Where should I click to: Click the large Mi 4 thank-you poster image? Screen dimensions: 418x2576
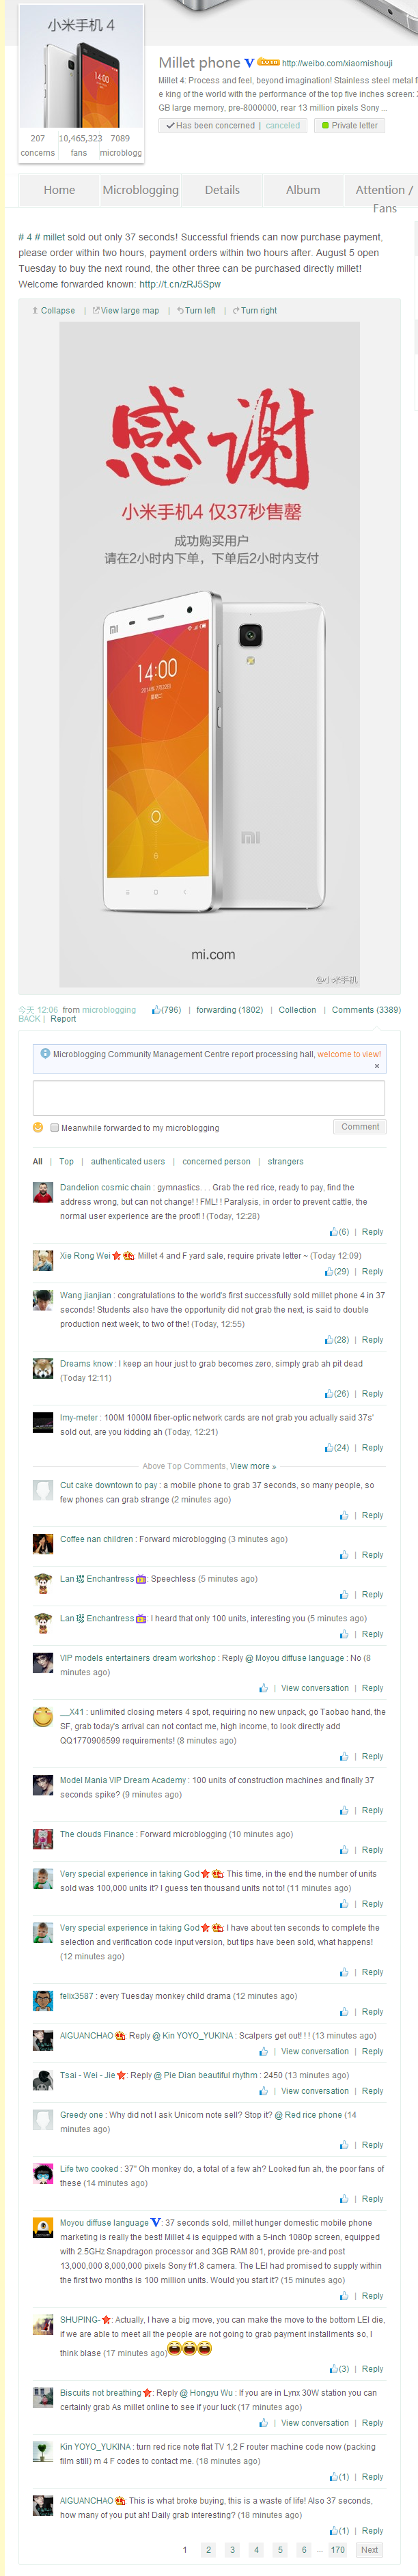[210, 655]
